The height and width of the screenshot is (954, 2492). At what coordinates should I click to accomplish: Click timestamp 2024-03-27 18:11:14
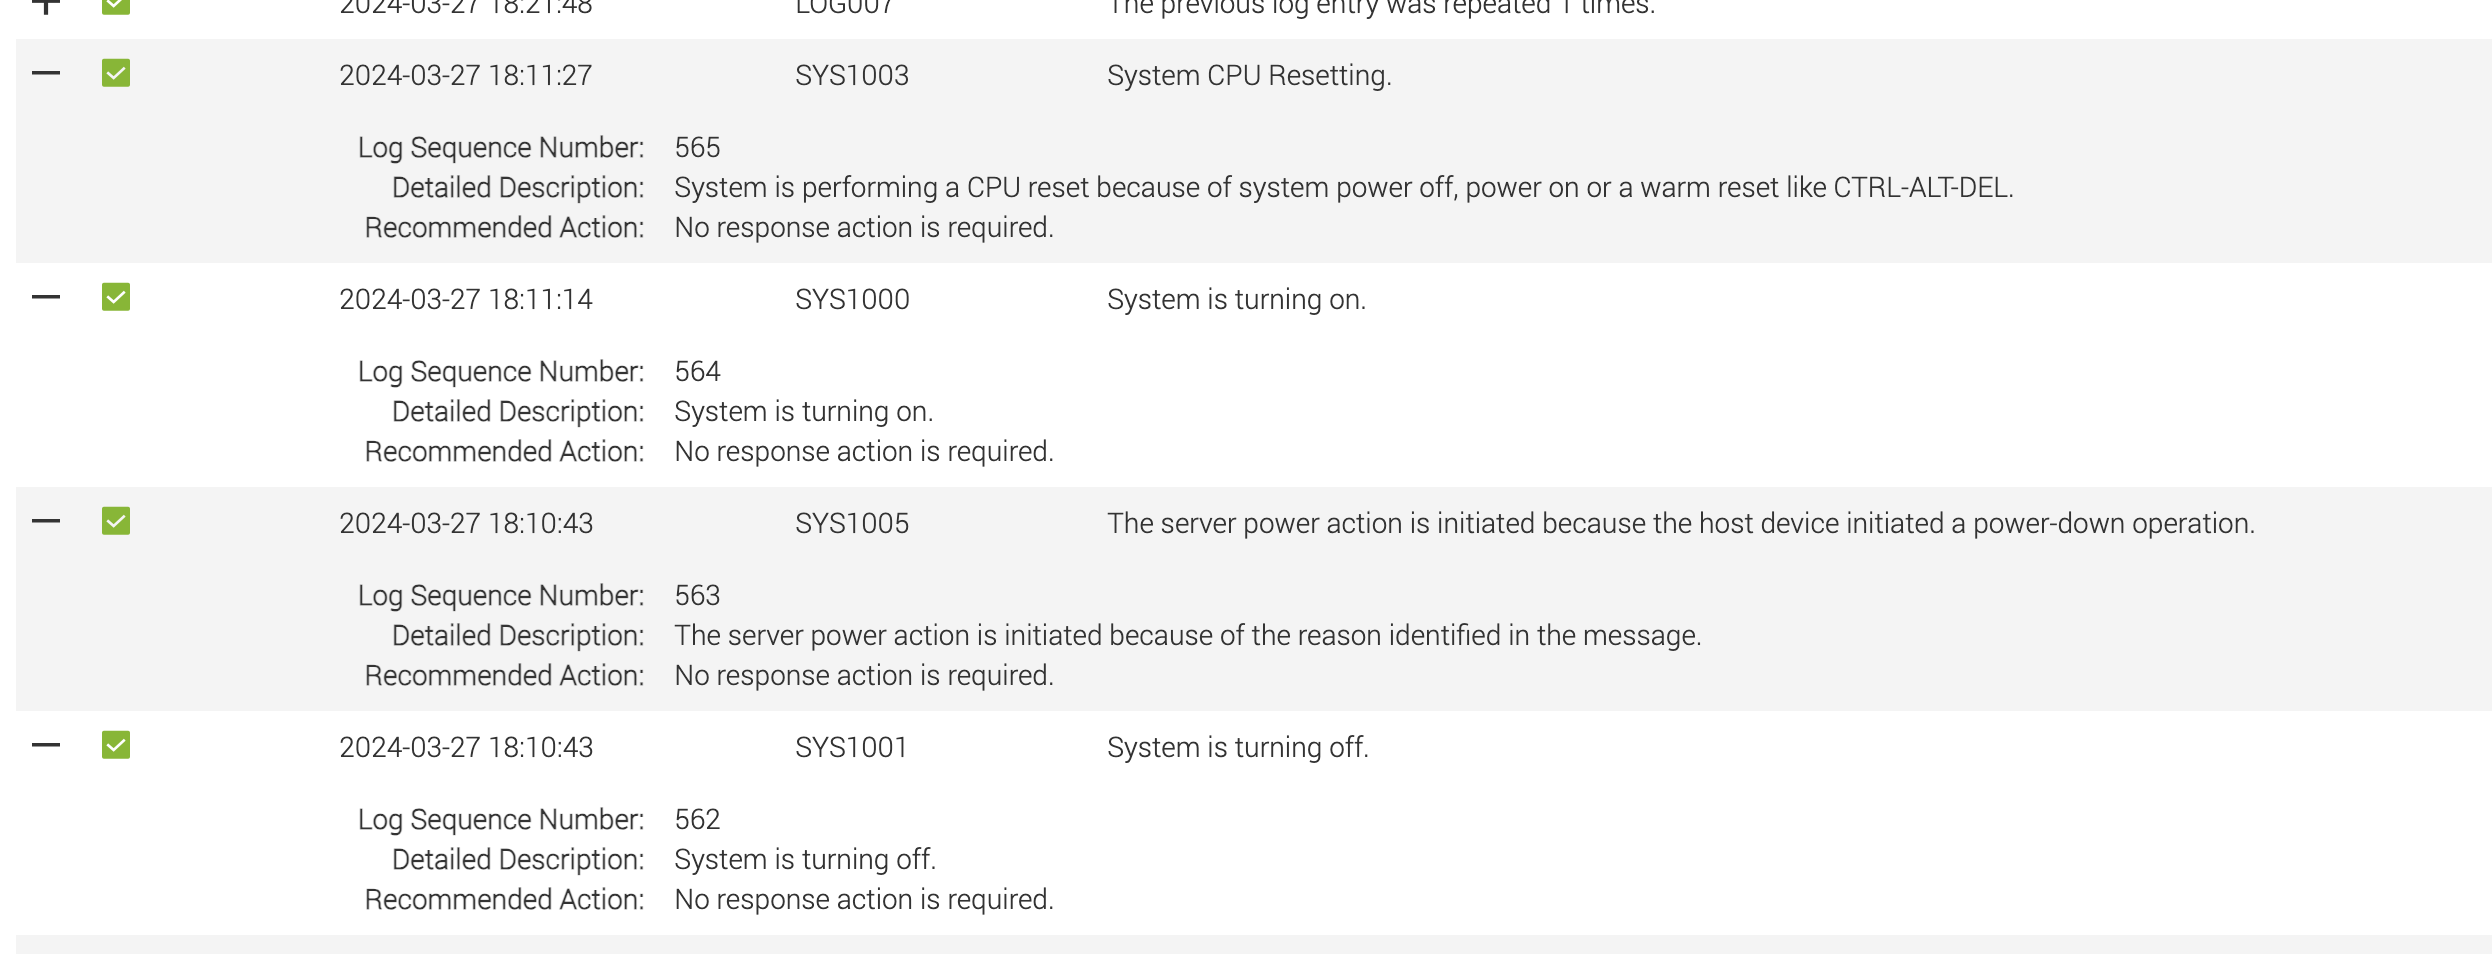(466, 299)
